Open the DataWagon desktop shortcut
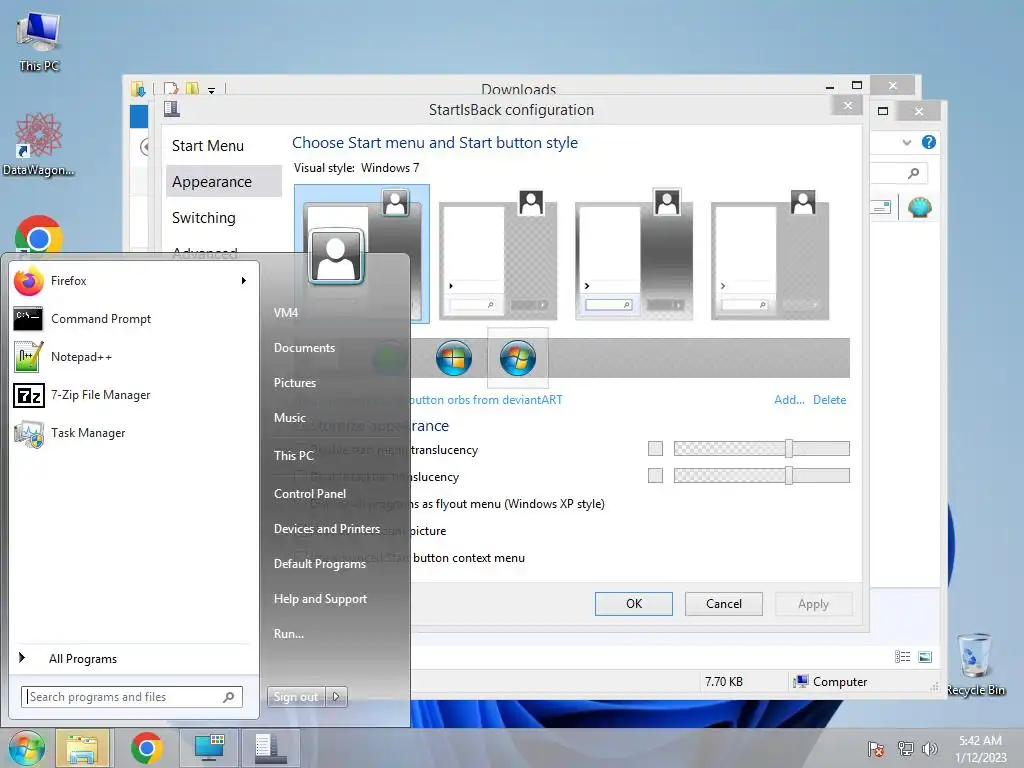This screenshot has height=768, width=1024. pos(39,144)
